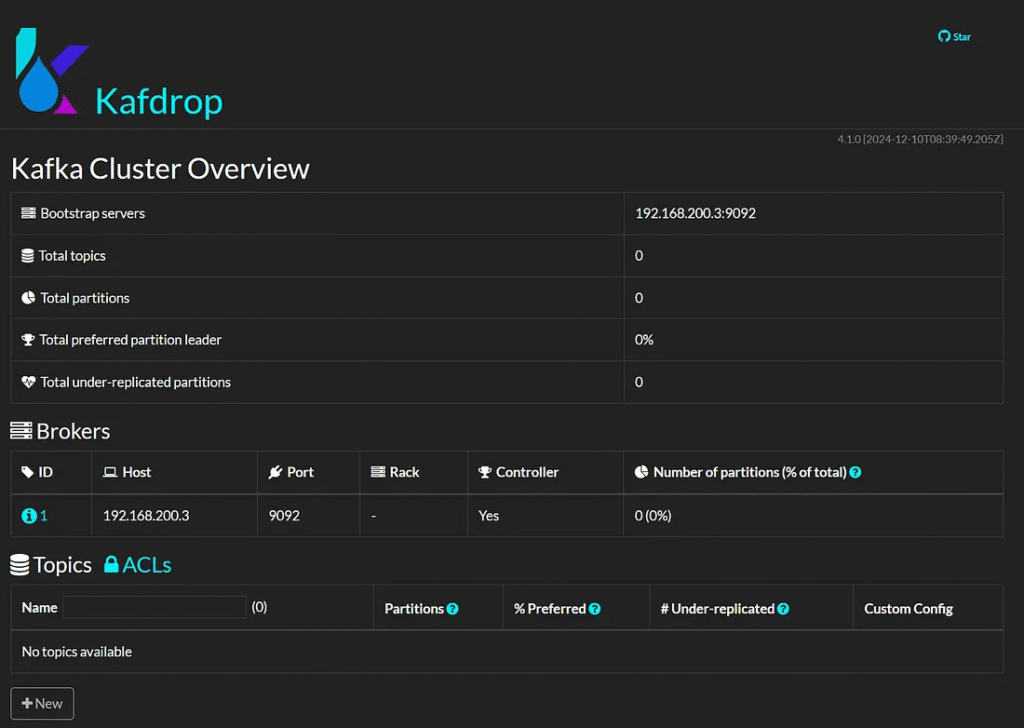Open broker ID 1 link
This screenshot has width=1024, height=728.
[x=44, y=516]
